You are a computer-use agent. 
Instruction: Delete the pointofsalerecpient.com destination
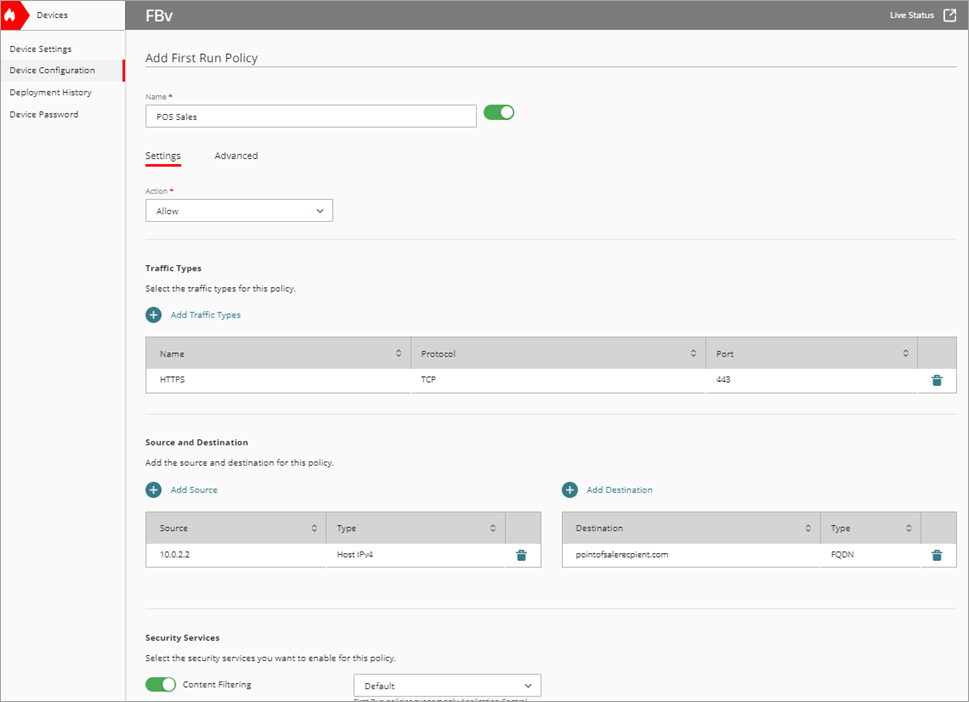tap(936, 555)
